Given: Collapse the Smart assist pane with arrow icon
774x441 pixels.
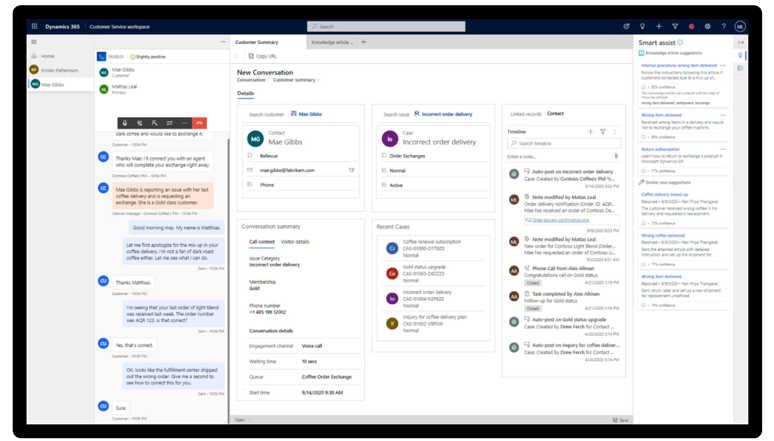Looking at the screenshot, I should (x=740, y=42).
